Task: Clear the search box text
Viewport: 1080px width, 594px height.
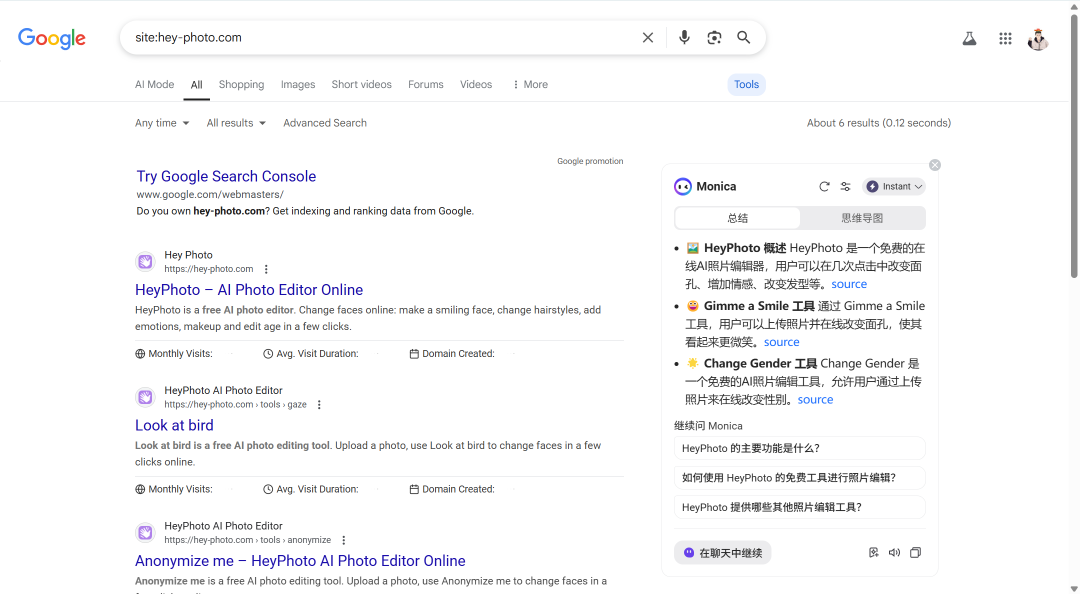Action: point(647,37)
